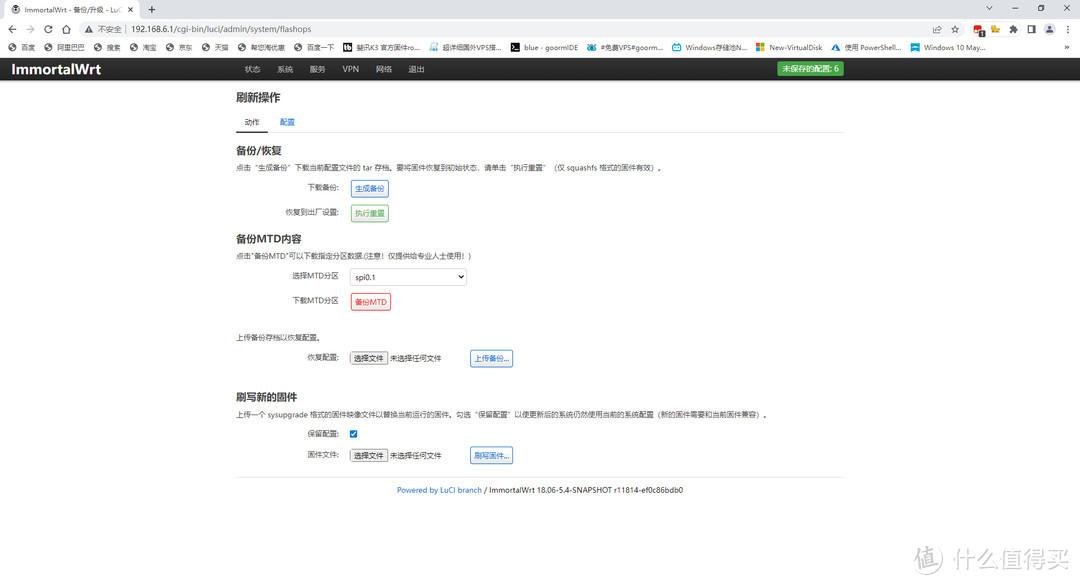Open the VPN navigation menu

350,69
